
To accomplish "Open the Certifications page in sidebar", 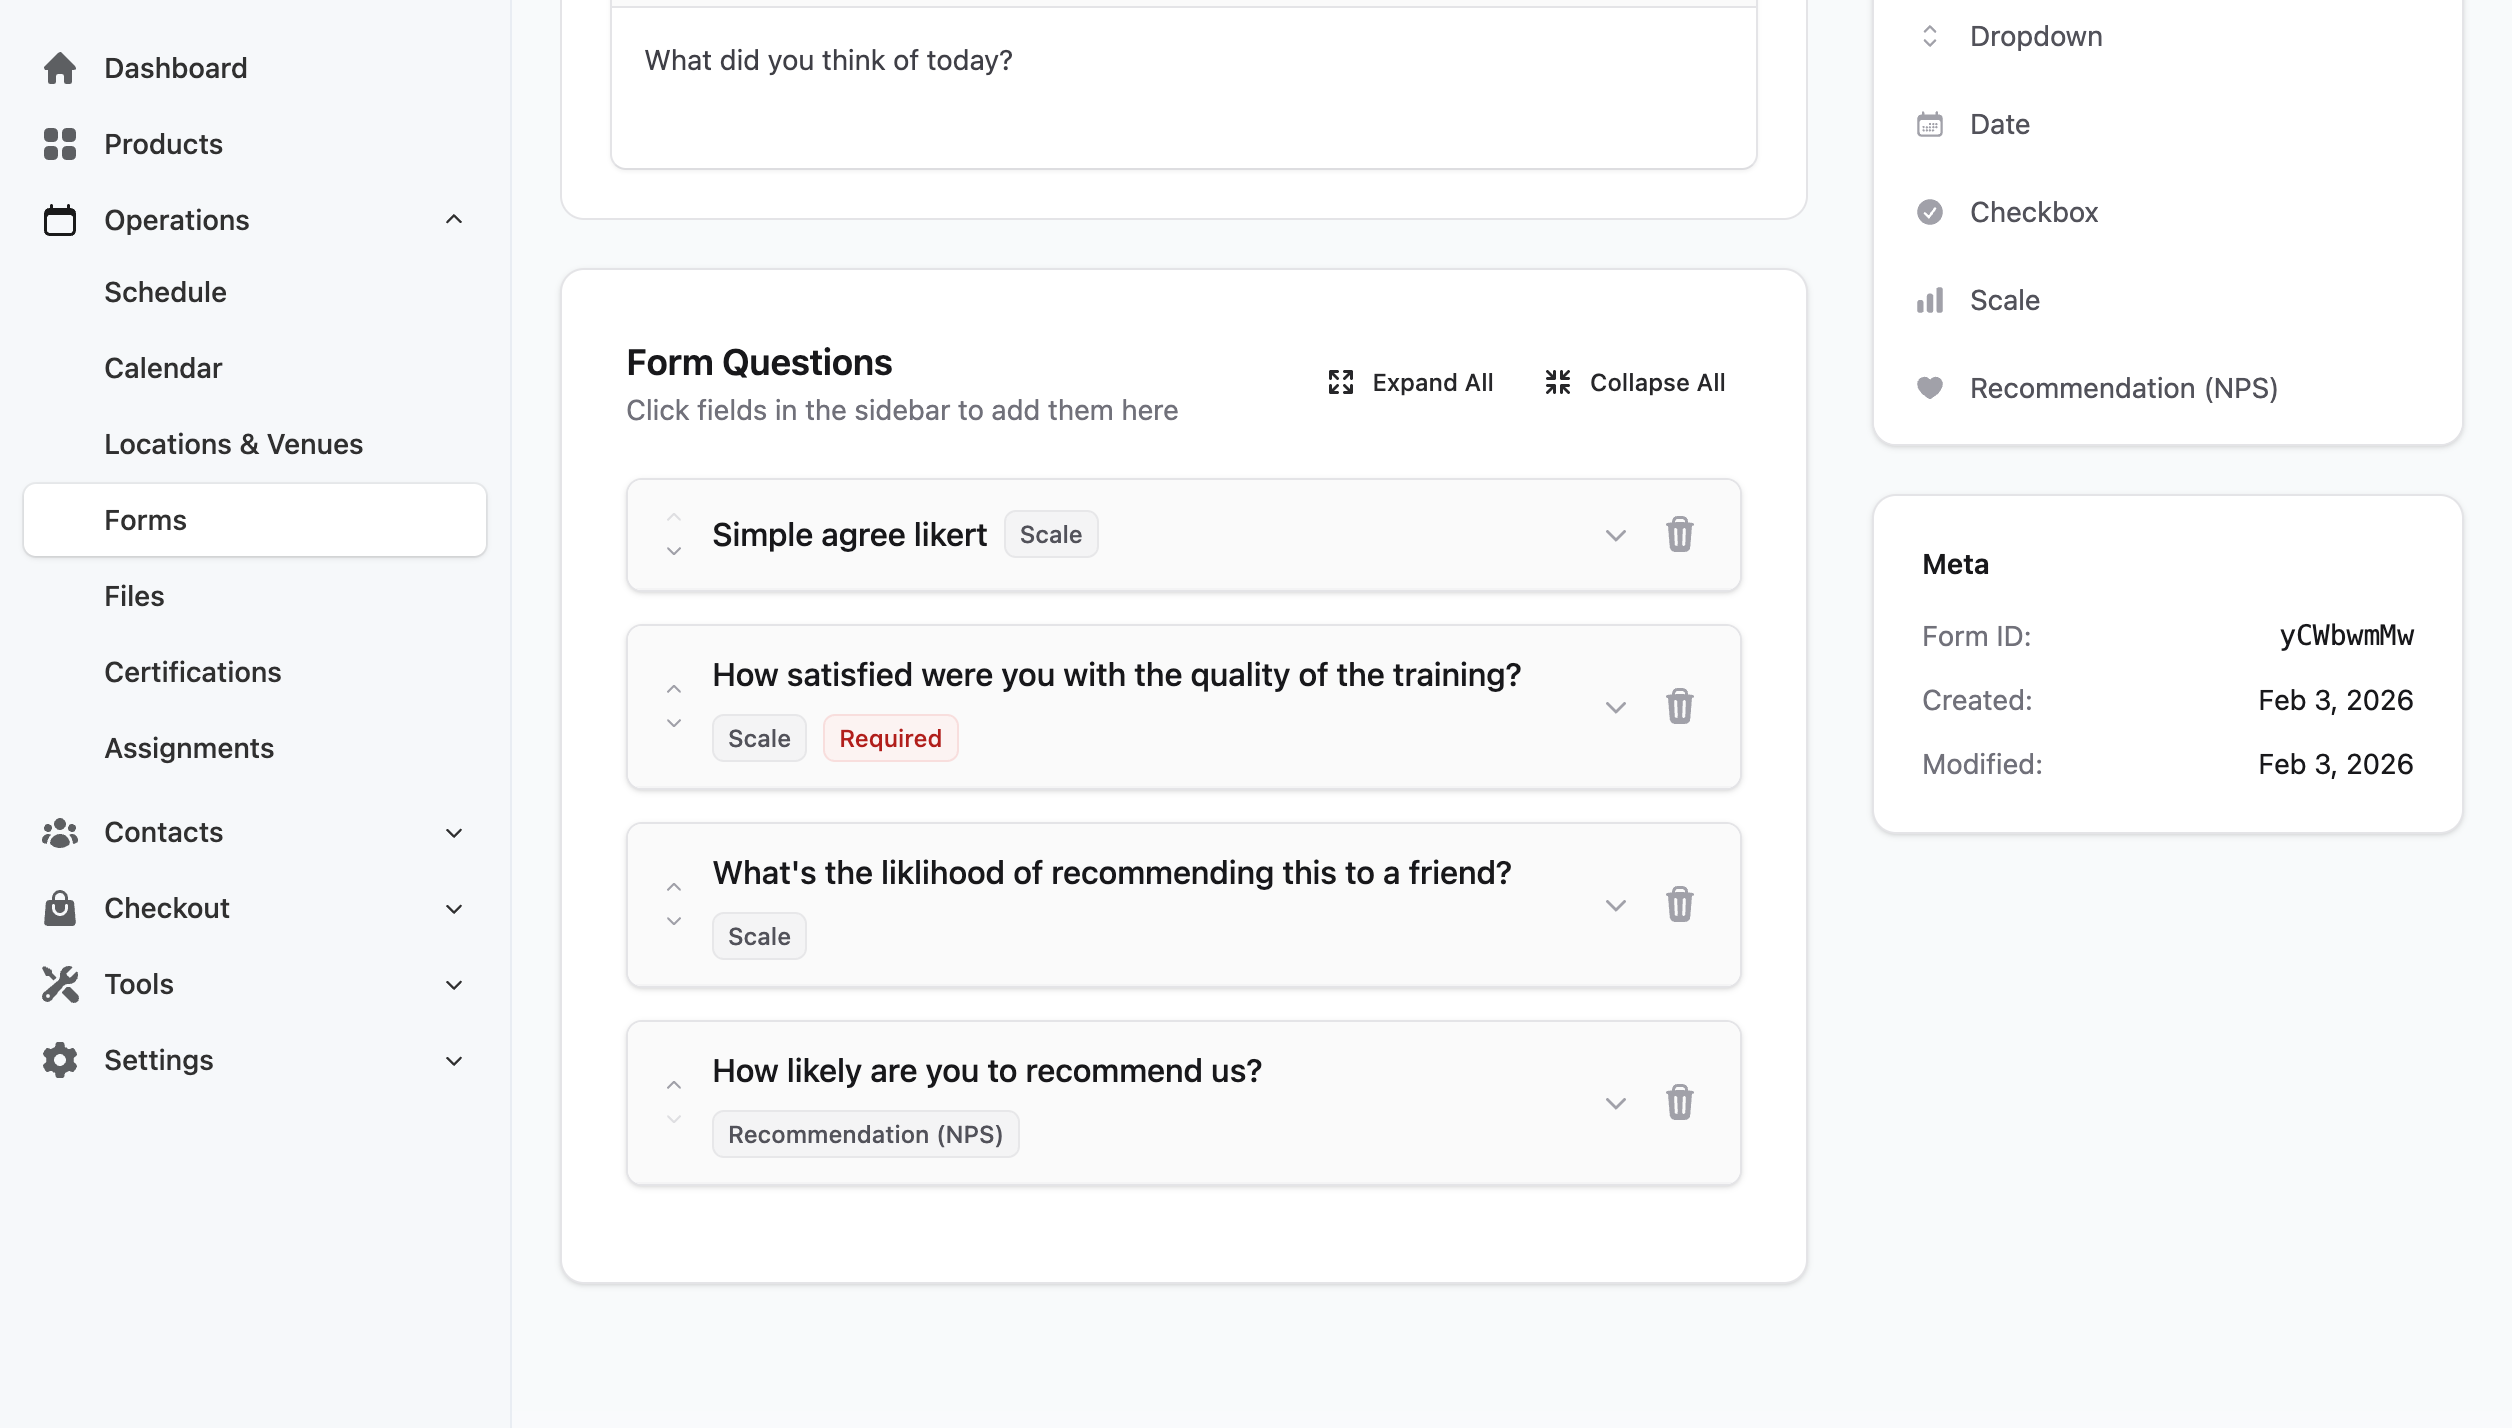I will (193, 671).
